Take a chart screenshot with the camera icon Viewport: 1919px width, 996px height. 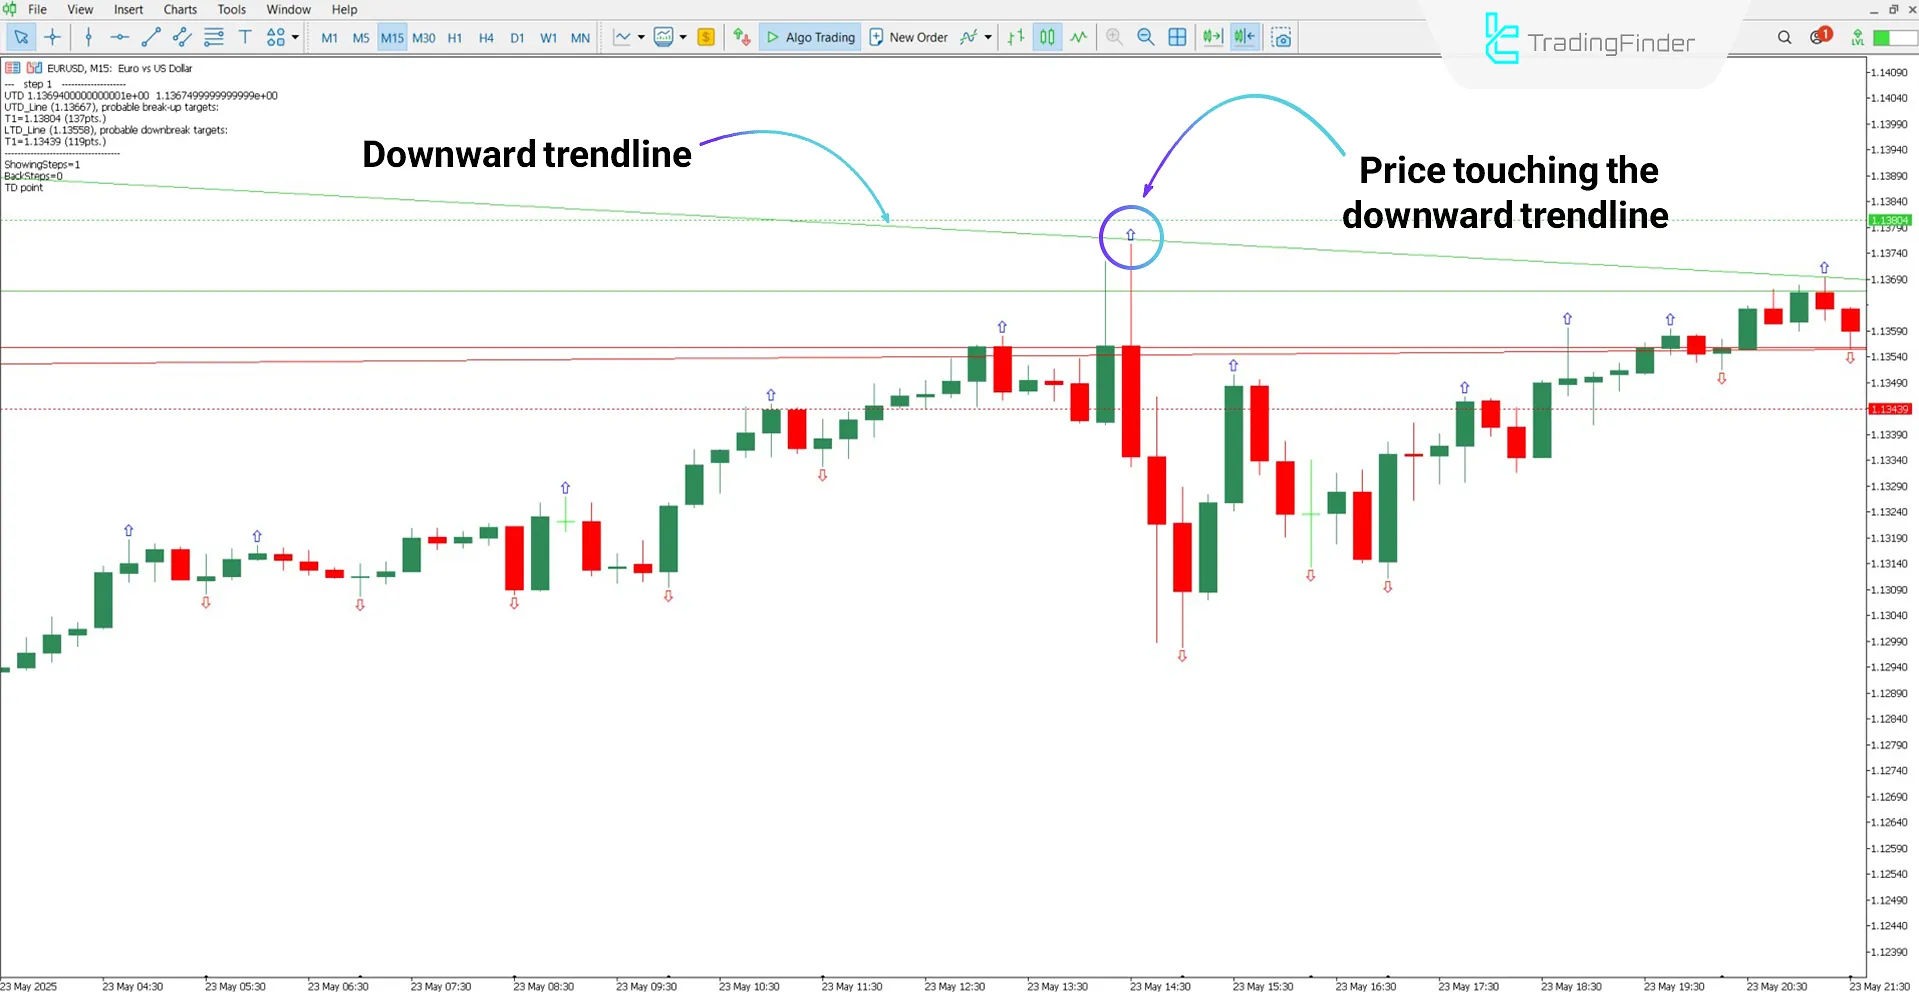click(1281, 37)
